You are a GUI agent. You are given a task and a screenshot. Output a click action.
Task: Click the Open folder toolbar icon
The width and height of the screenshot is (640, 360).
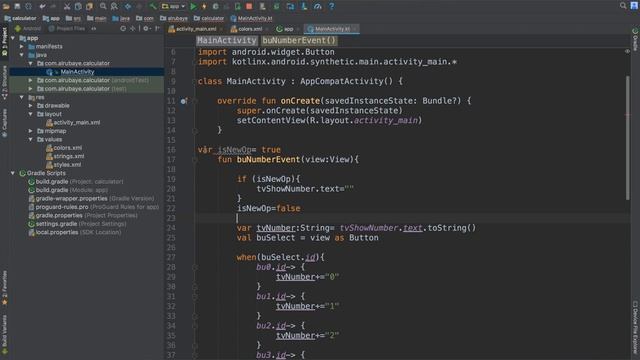click(6, 6)
